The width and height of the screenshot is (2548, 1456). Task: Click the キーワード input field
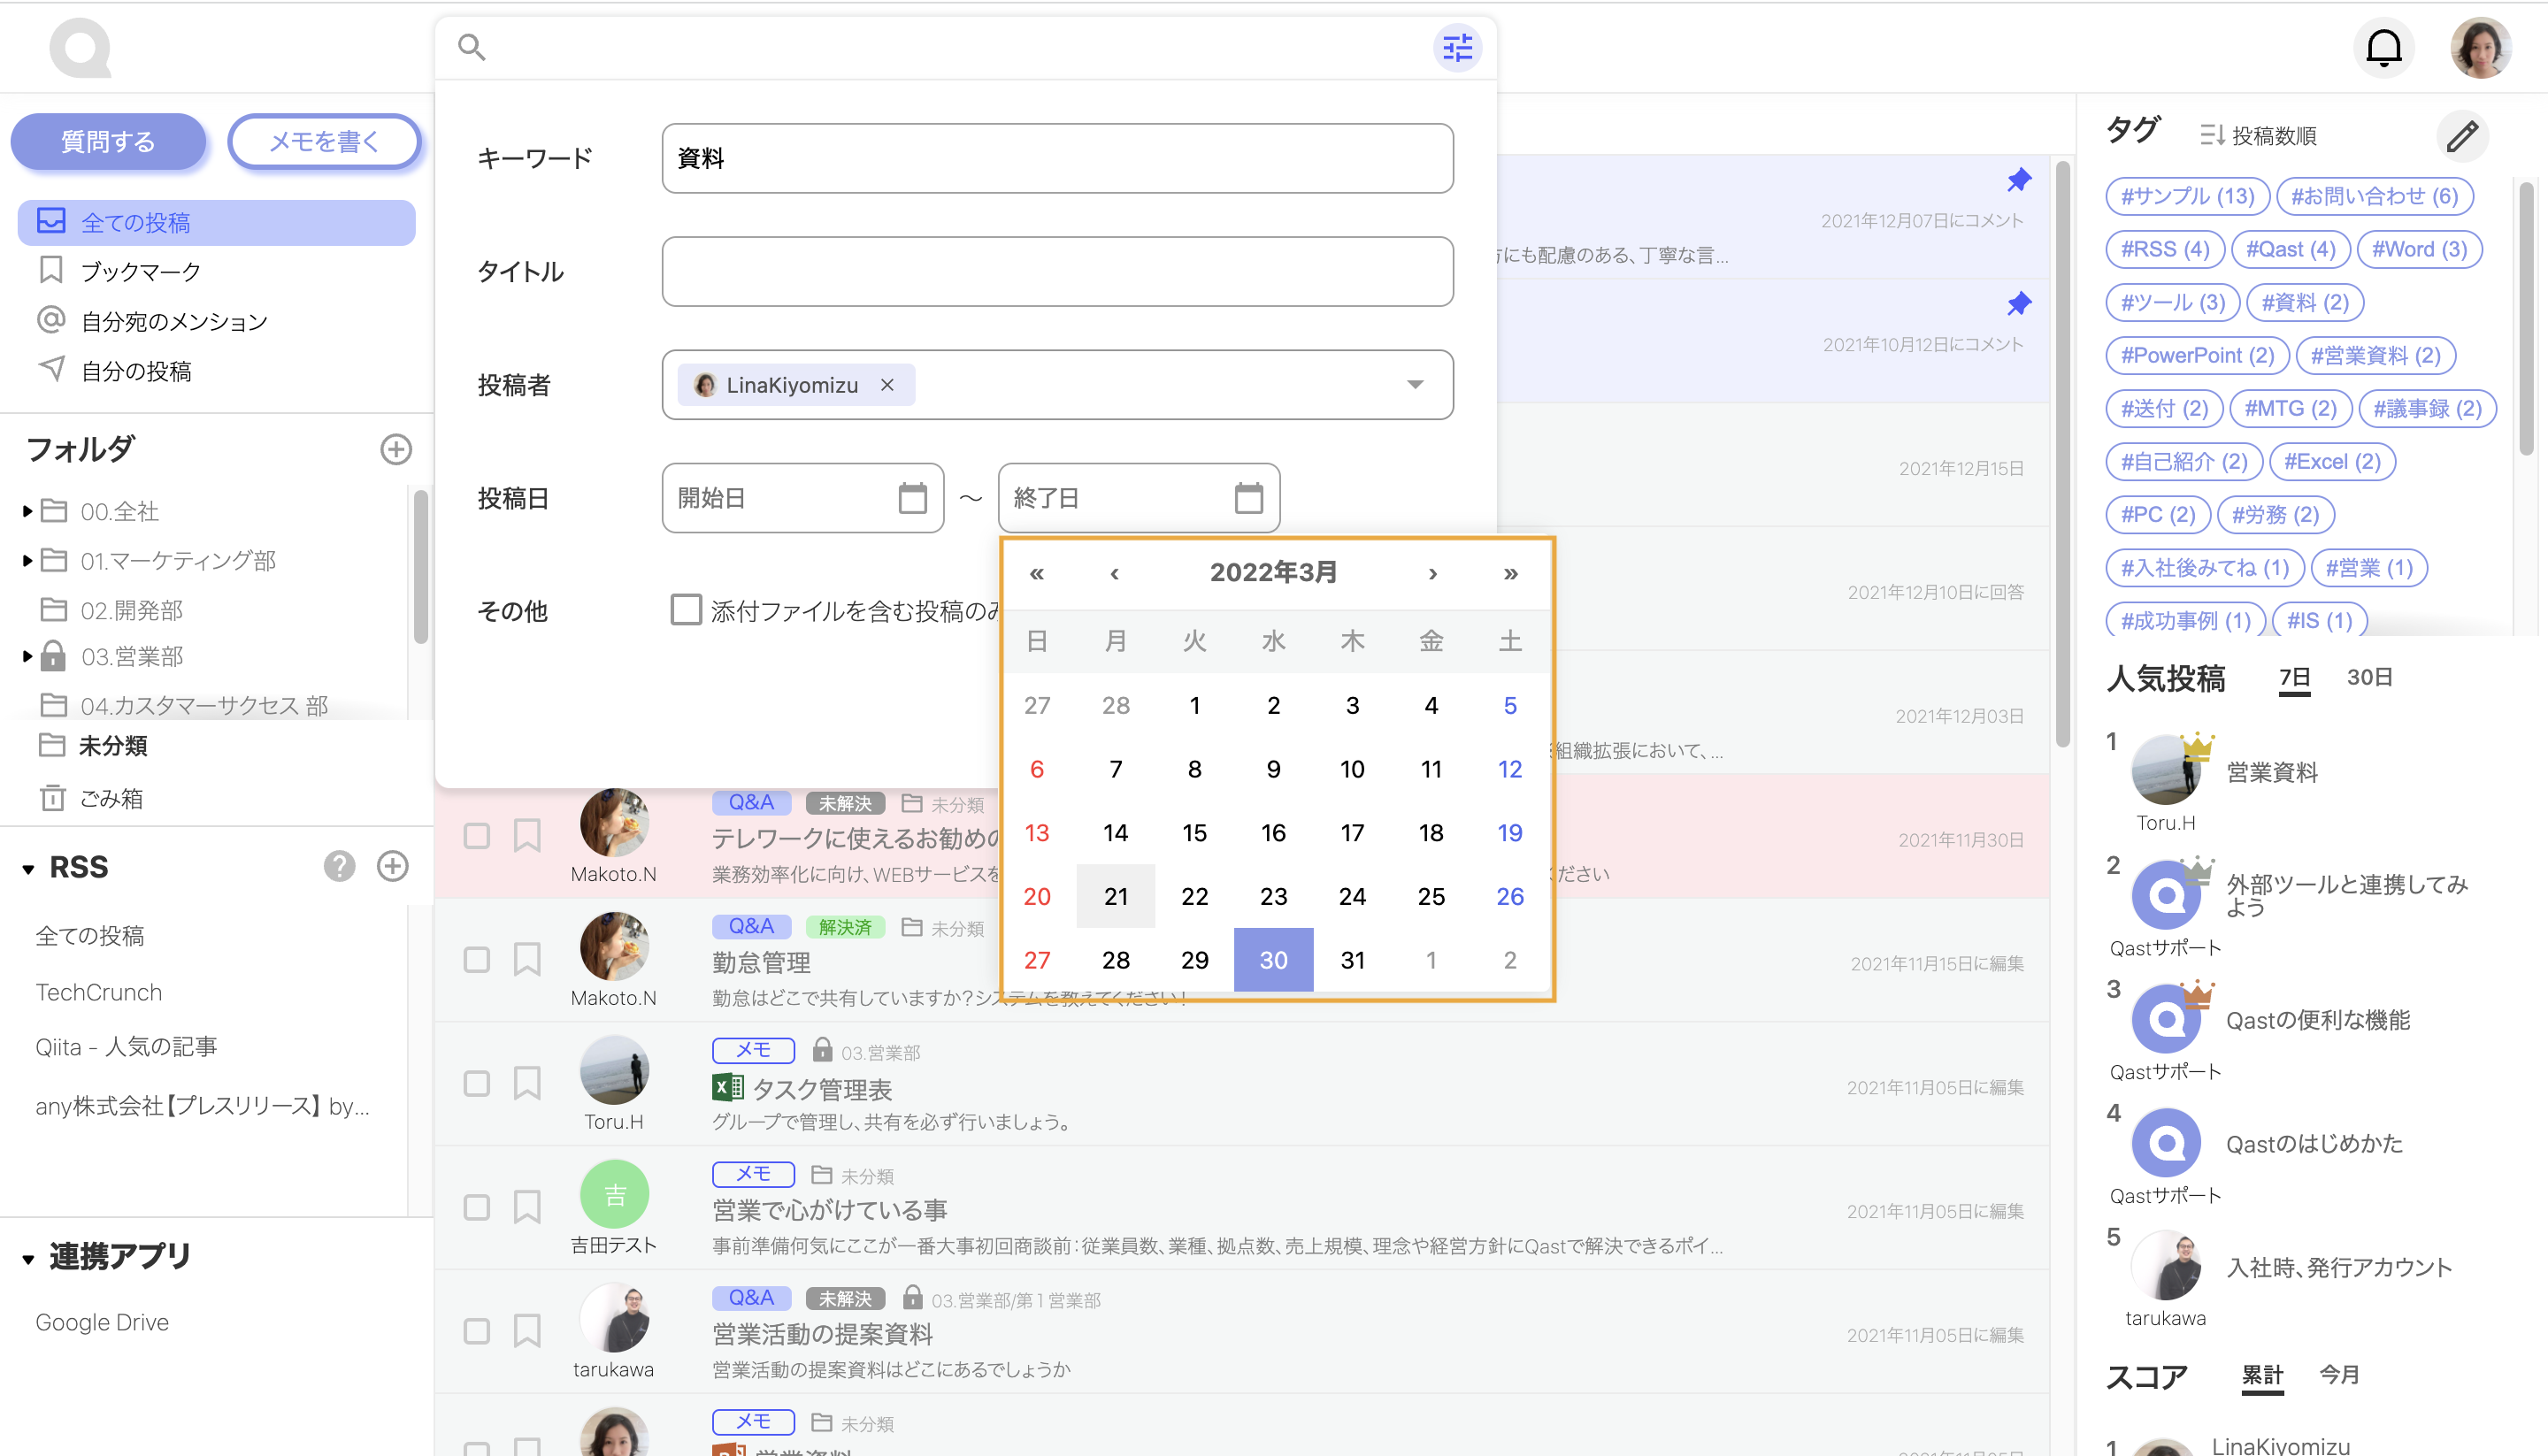coord(1057,158)
